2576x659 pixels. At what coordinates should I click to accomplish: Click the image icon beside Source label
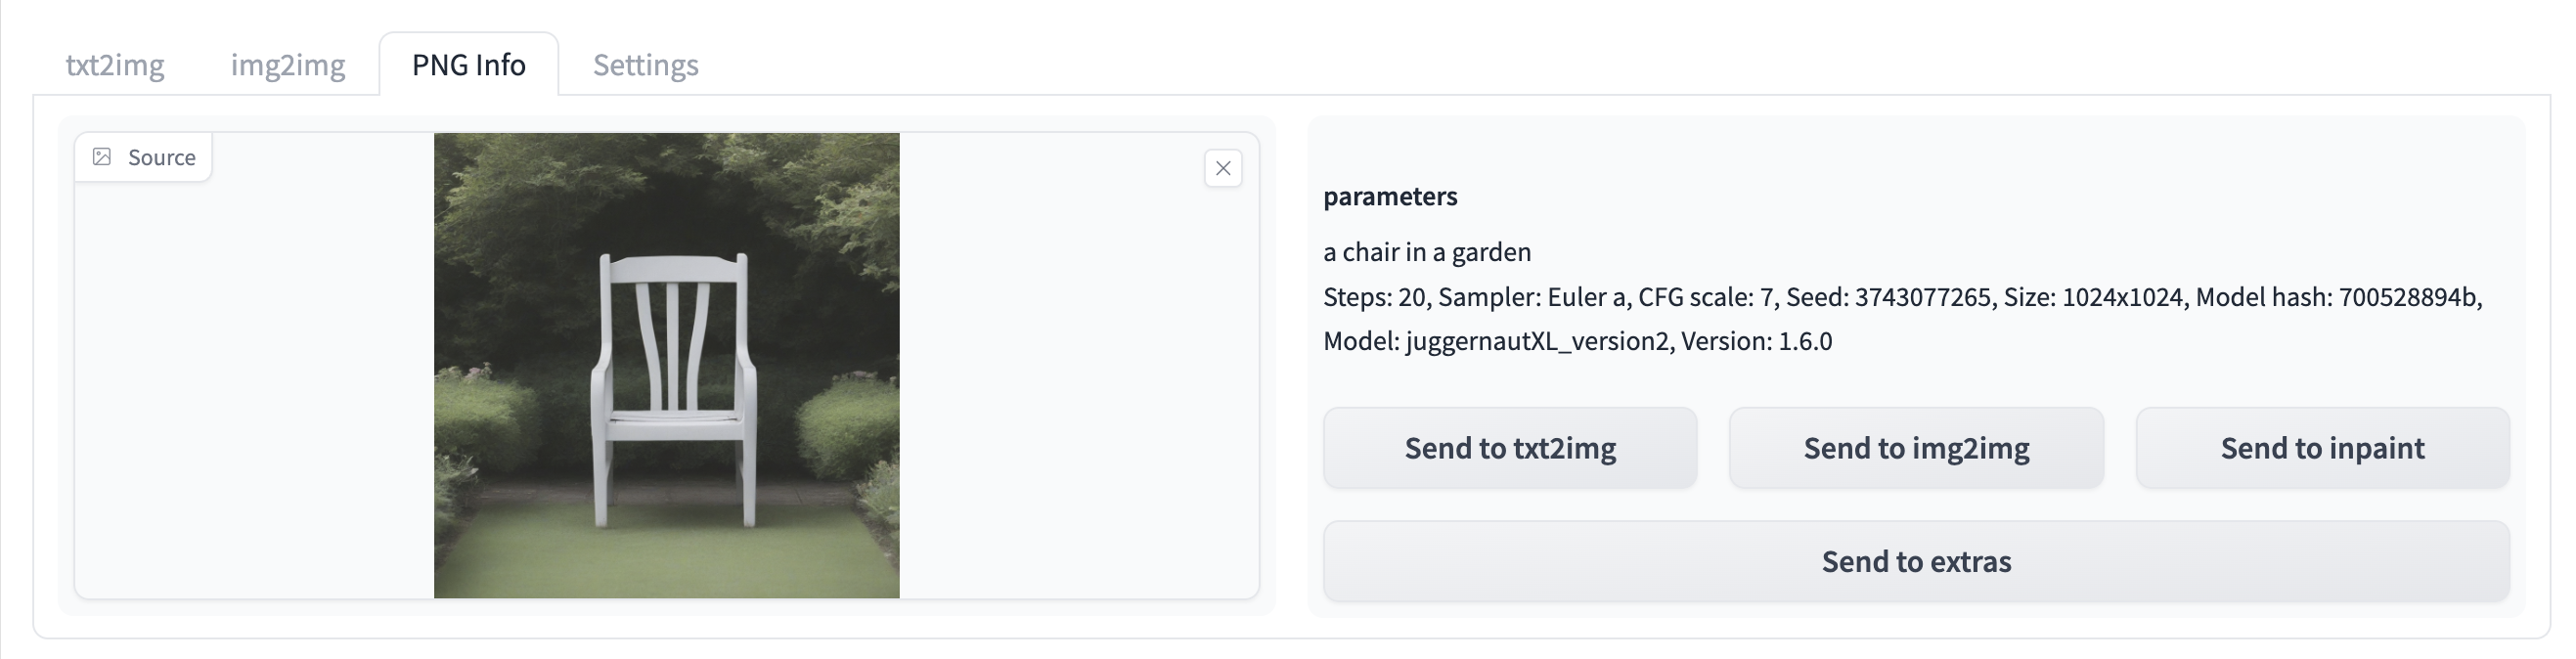coord(102,157)
